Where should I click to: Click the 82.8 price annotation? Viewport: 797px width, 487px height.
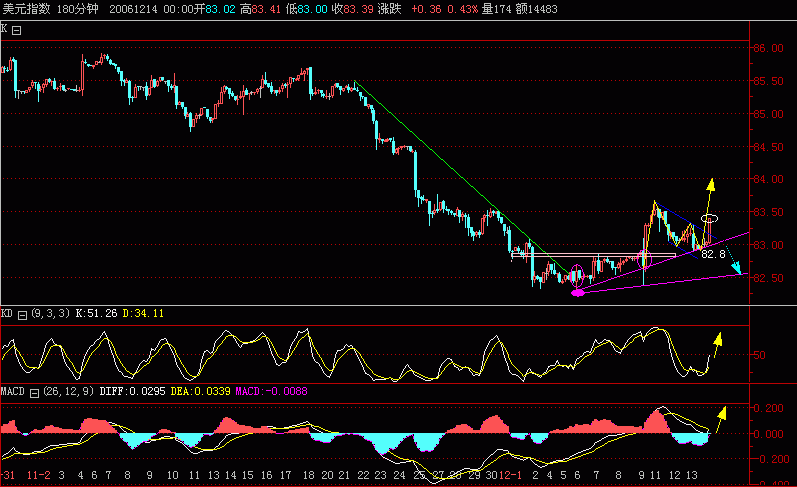[713, 254]
